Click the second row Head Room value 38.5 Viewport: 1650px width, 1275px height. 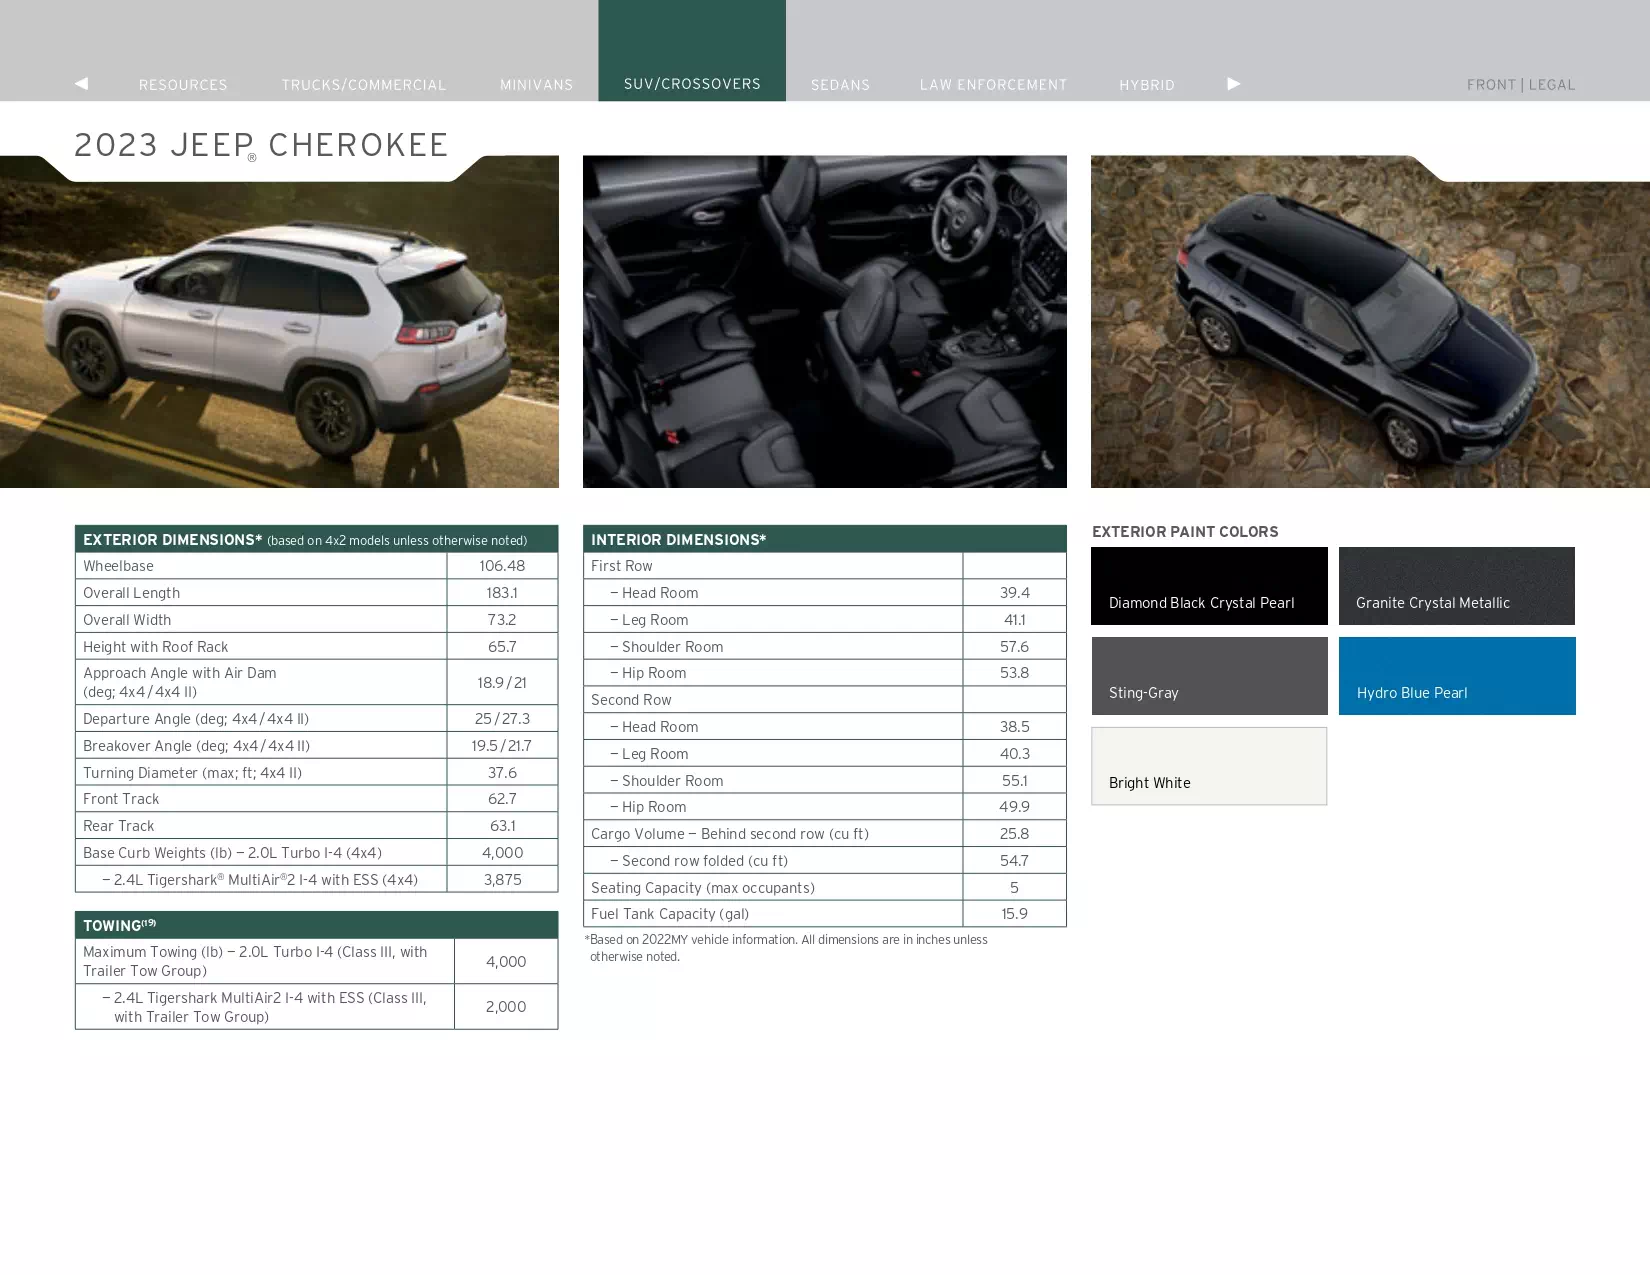[1014, 727]
